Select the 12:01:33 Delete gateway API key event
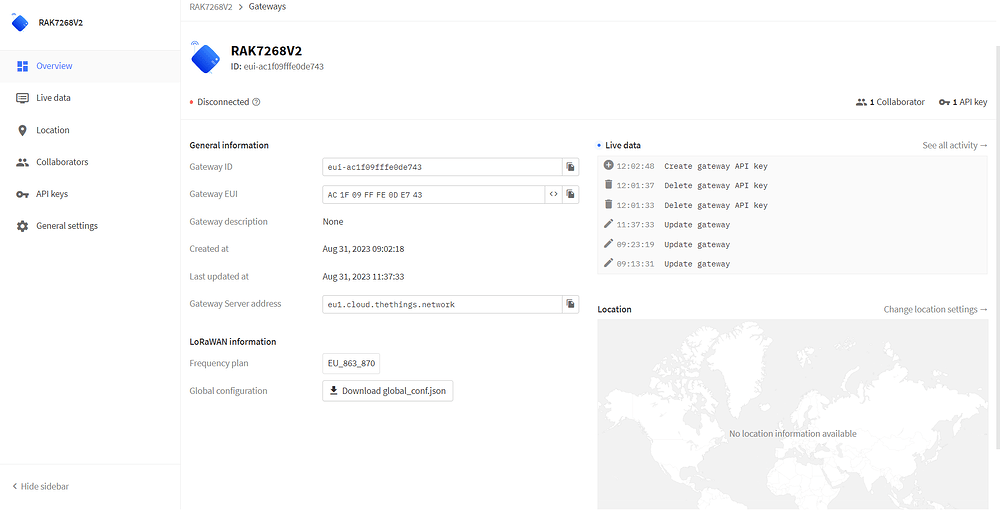Screen dimensions: 1000x524 coord(792,205)
